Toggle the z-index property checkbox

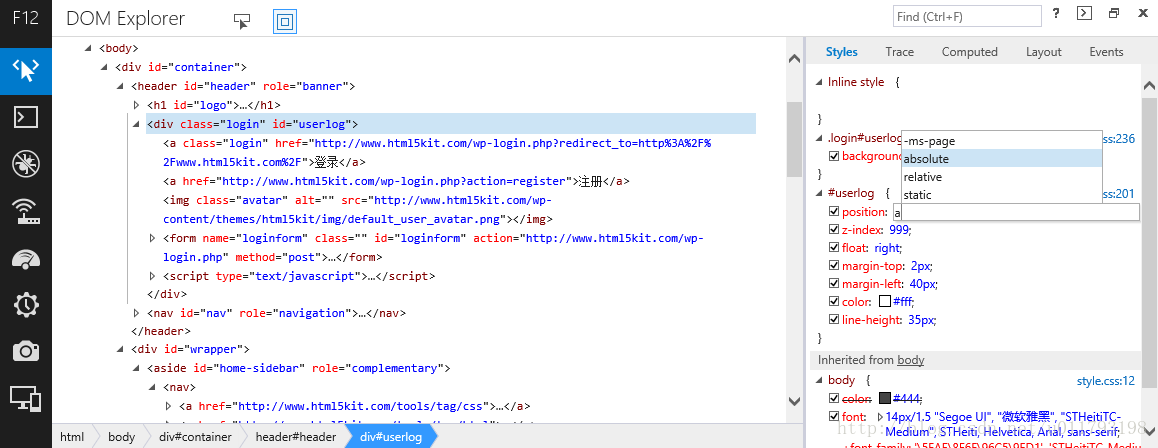coord(835,230)
